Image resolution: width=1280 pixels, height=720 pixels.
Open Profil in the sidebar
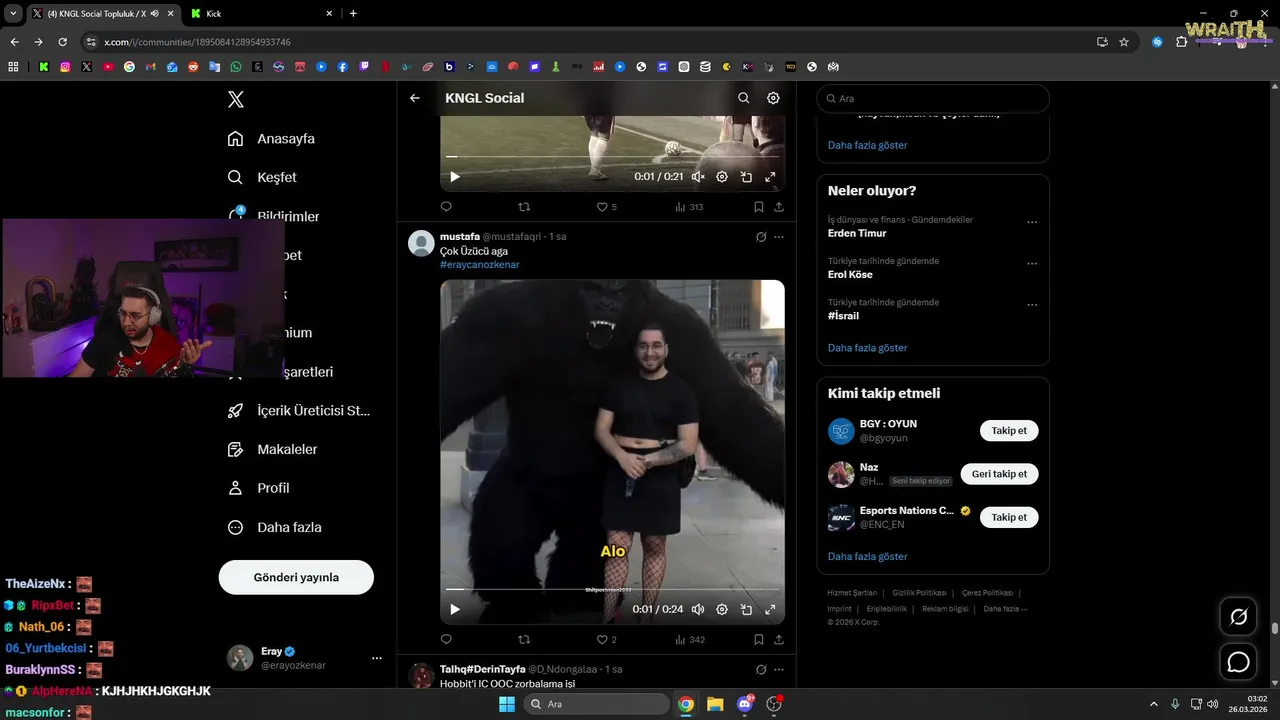[259, 488]
